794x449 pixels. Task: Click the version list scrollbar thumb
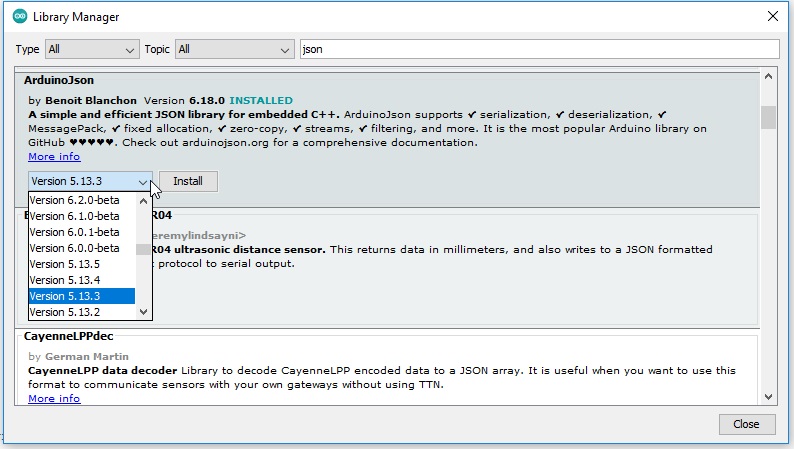click(143, 249)
